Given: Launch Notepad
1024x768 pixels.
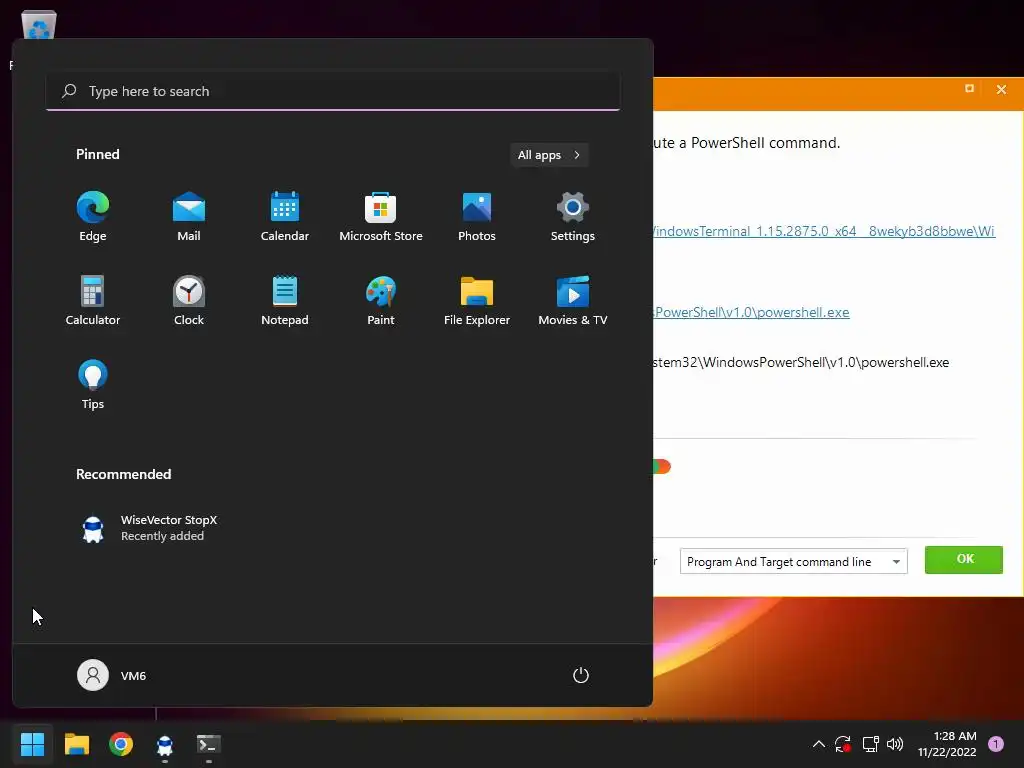Looking at the screenshot, I should 285,300.
